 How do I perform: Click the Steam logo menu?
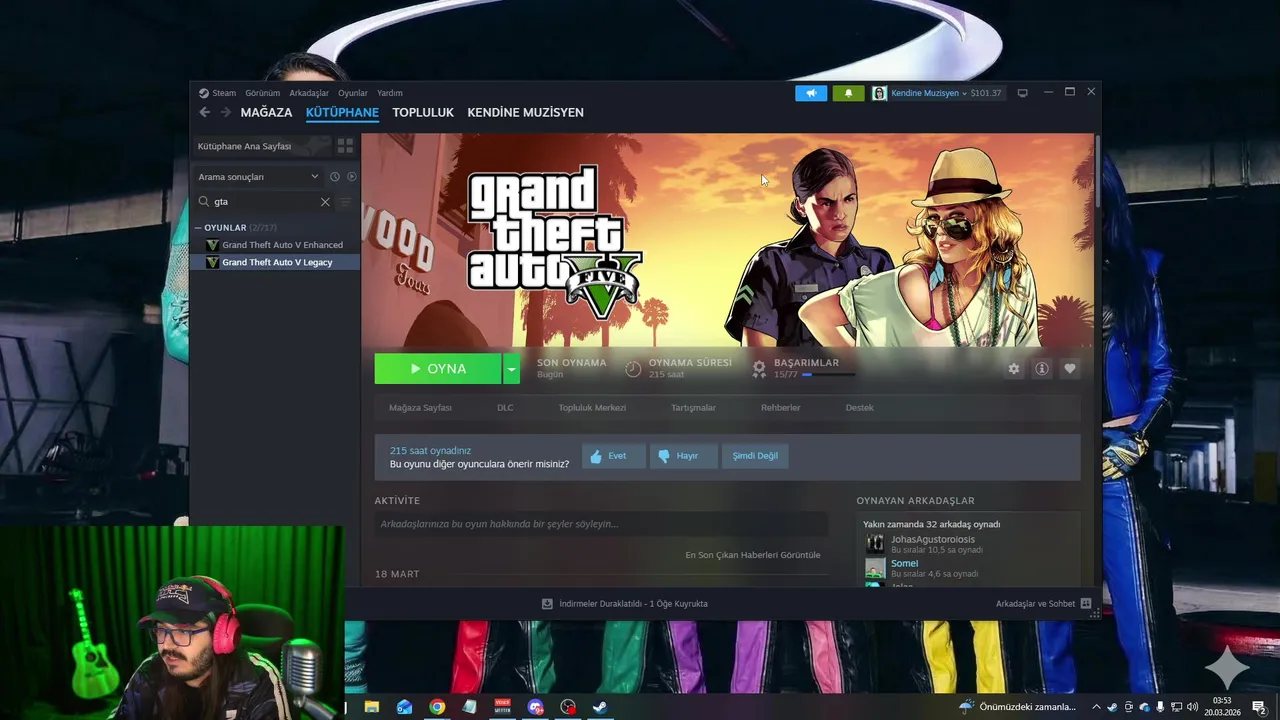click(x=217, y=93)
